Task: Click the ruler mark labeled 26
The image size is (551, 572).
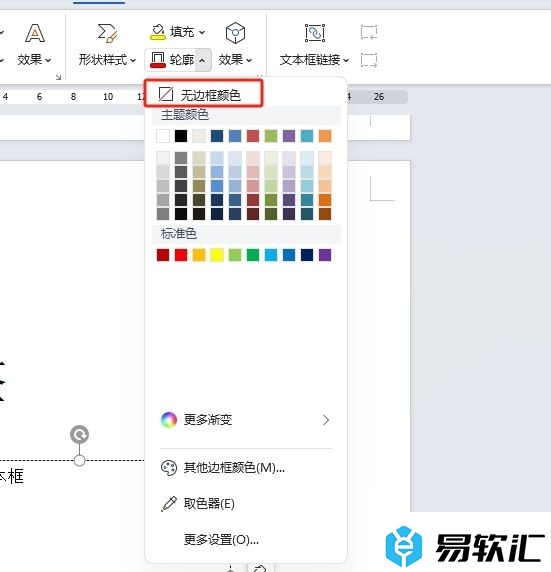Action: point(379,97)
